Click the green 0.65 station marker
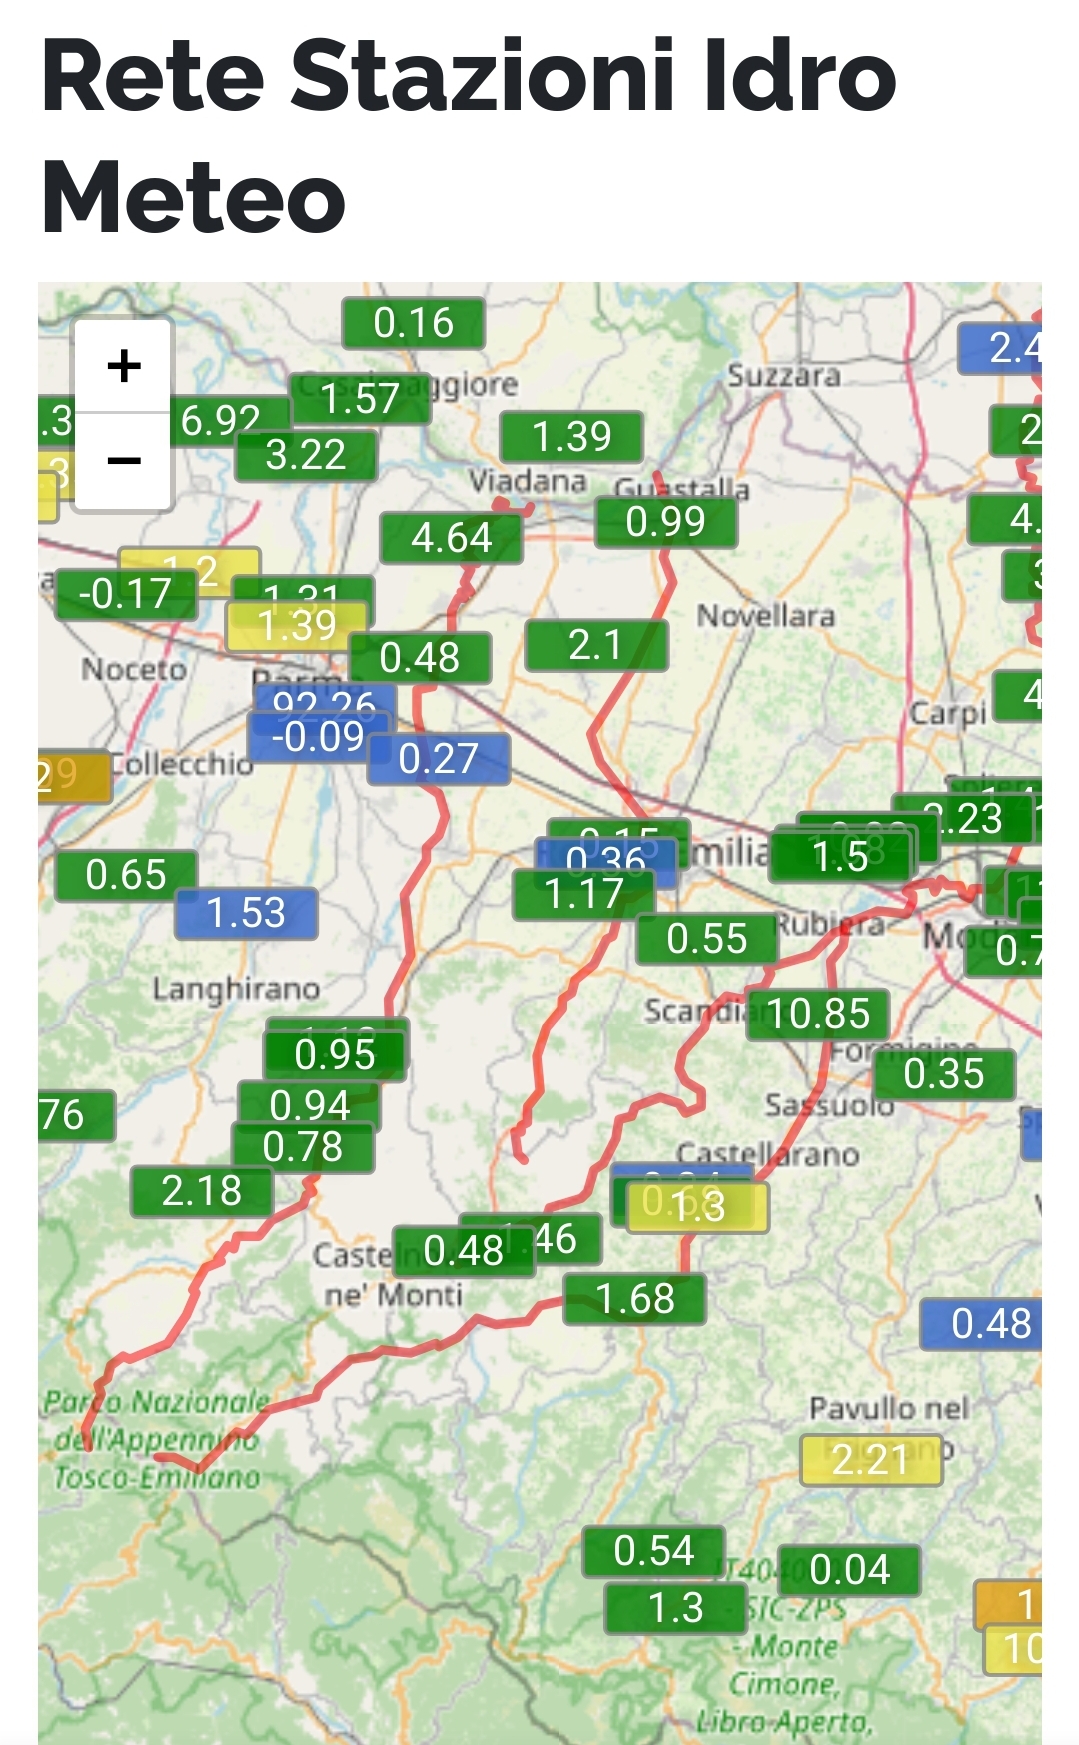1079x1745 pixels. [x=125, y=875]
